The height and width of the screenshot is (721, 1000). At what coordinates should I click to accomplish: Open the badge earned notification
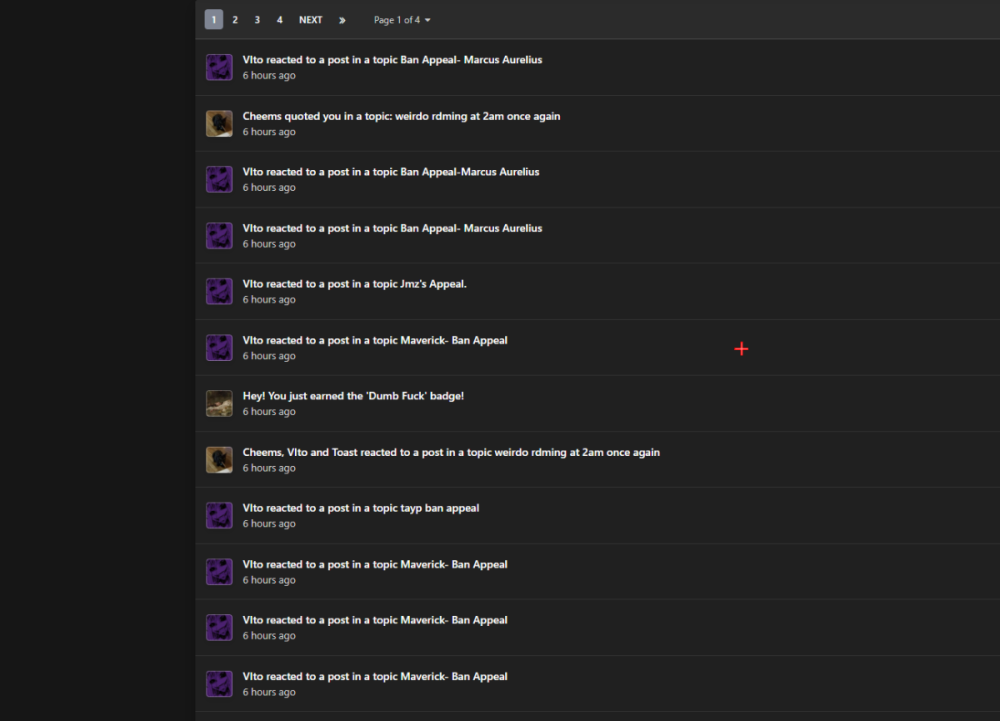(353, 396)
